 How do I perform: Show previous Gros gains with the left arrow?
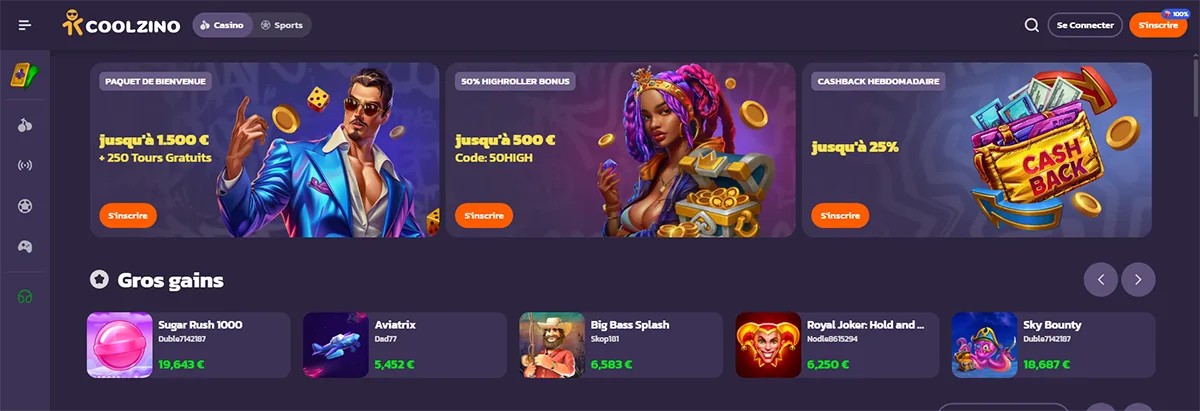tap(1101, 280)
